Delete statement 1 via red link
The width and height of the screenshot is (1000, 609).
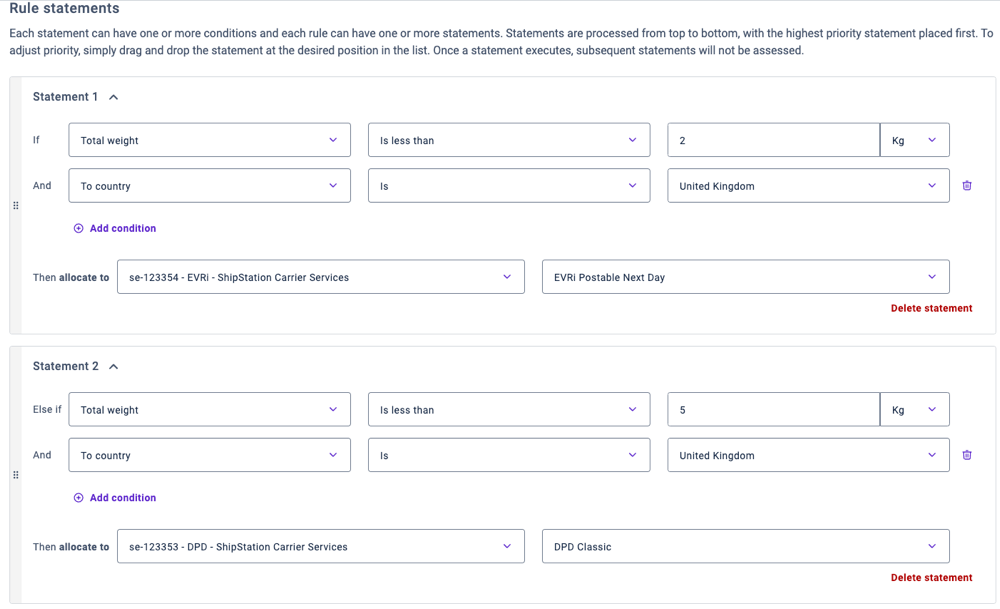[x=931, y=309]
